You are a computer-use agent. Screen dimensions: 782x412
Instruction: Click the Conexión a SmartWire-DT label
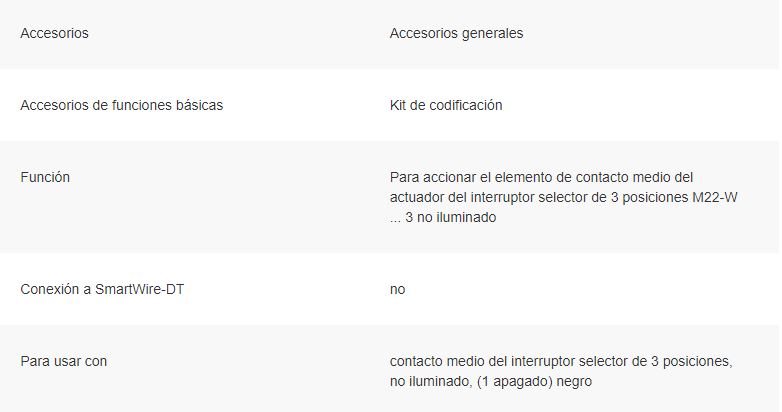102,289
